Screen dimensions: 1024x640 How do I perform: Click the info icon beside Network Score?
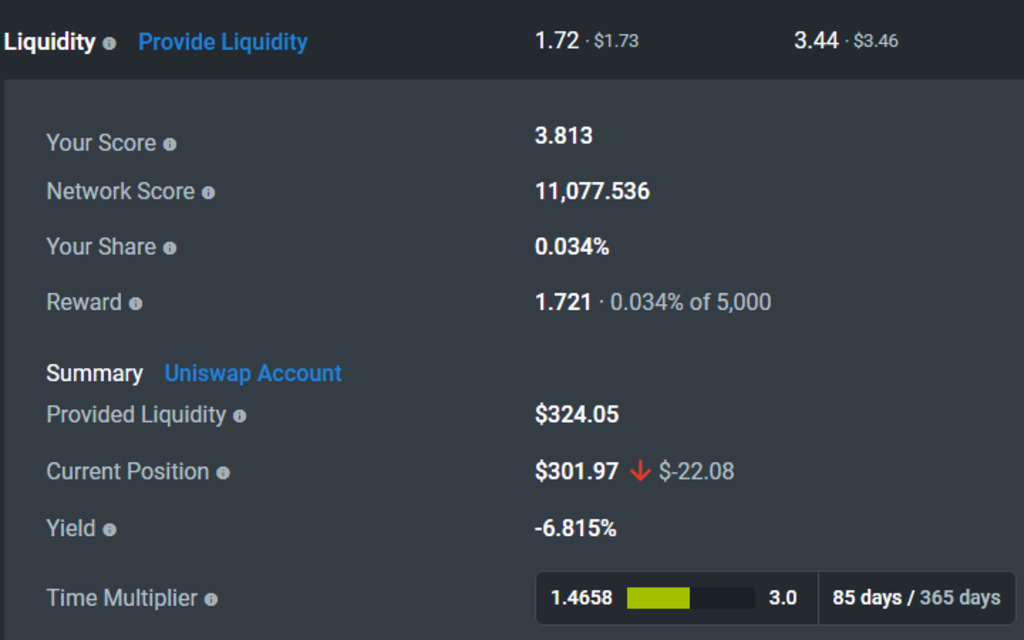[208, 193]
